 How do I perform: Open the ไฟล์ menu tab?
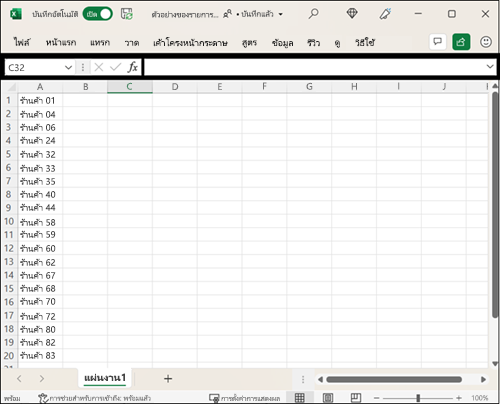click(22, 43)
